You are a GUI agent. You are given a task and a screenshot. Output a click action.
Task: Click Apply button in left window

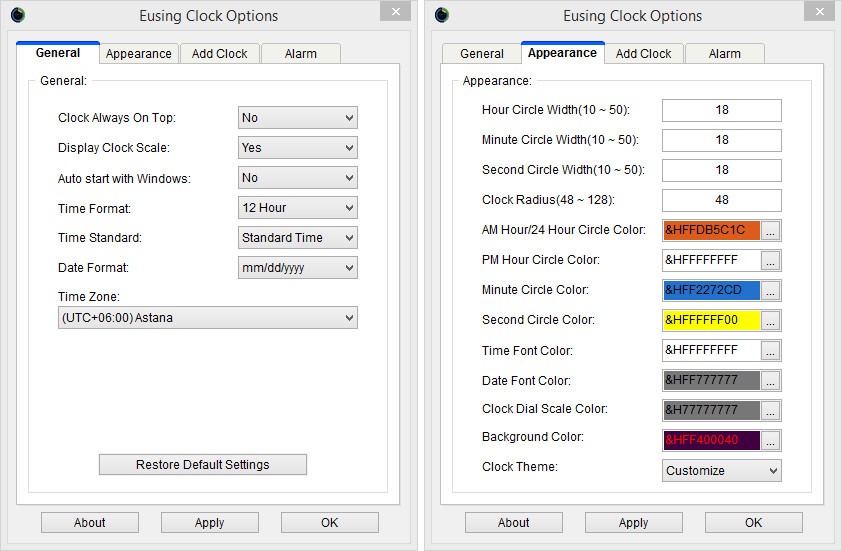[209, 523]
